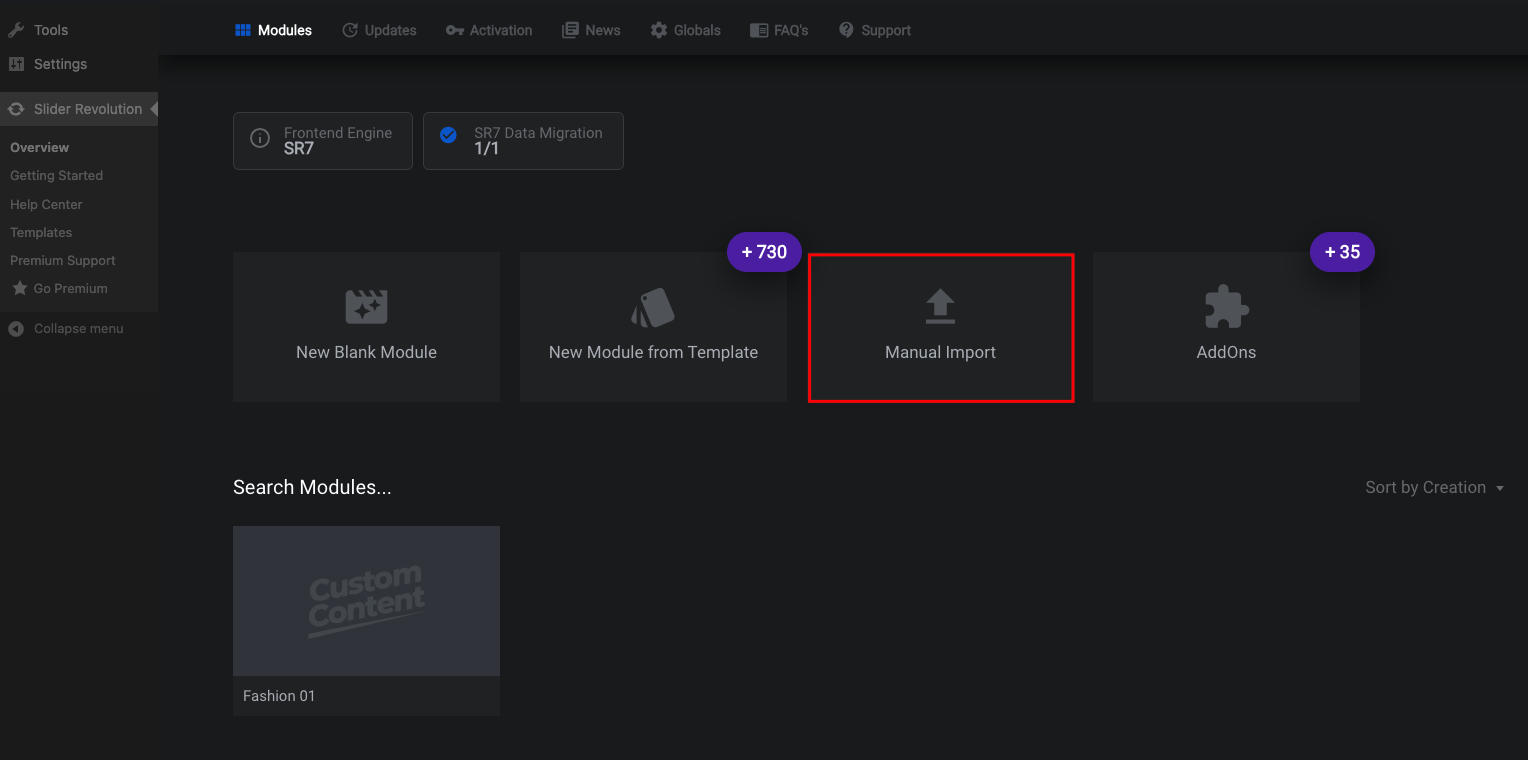Click the gear icon beside Globals
Viewport: 1528px width, 760px height.
point(659,30)
